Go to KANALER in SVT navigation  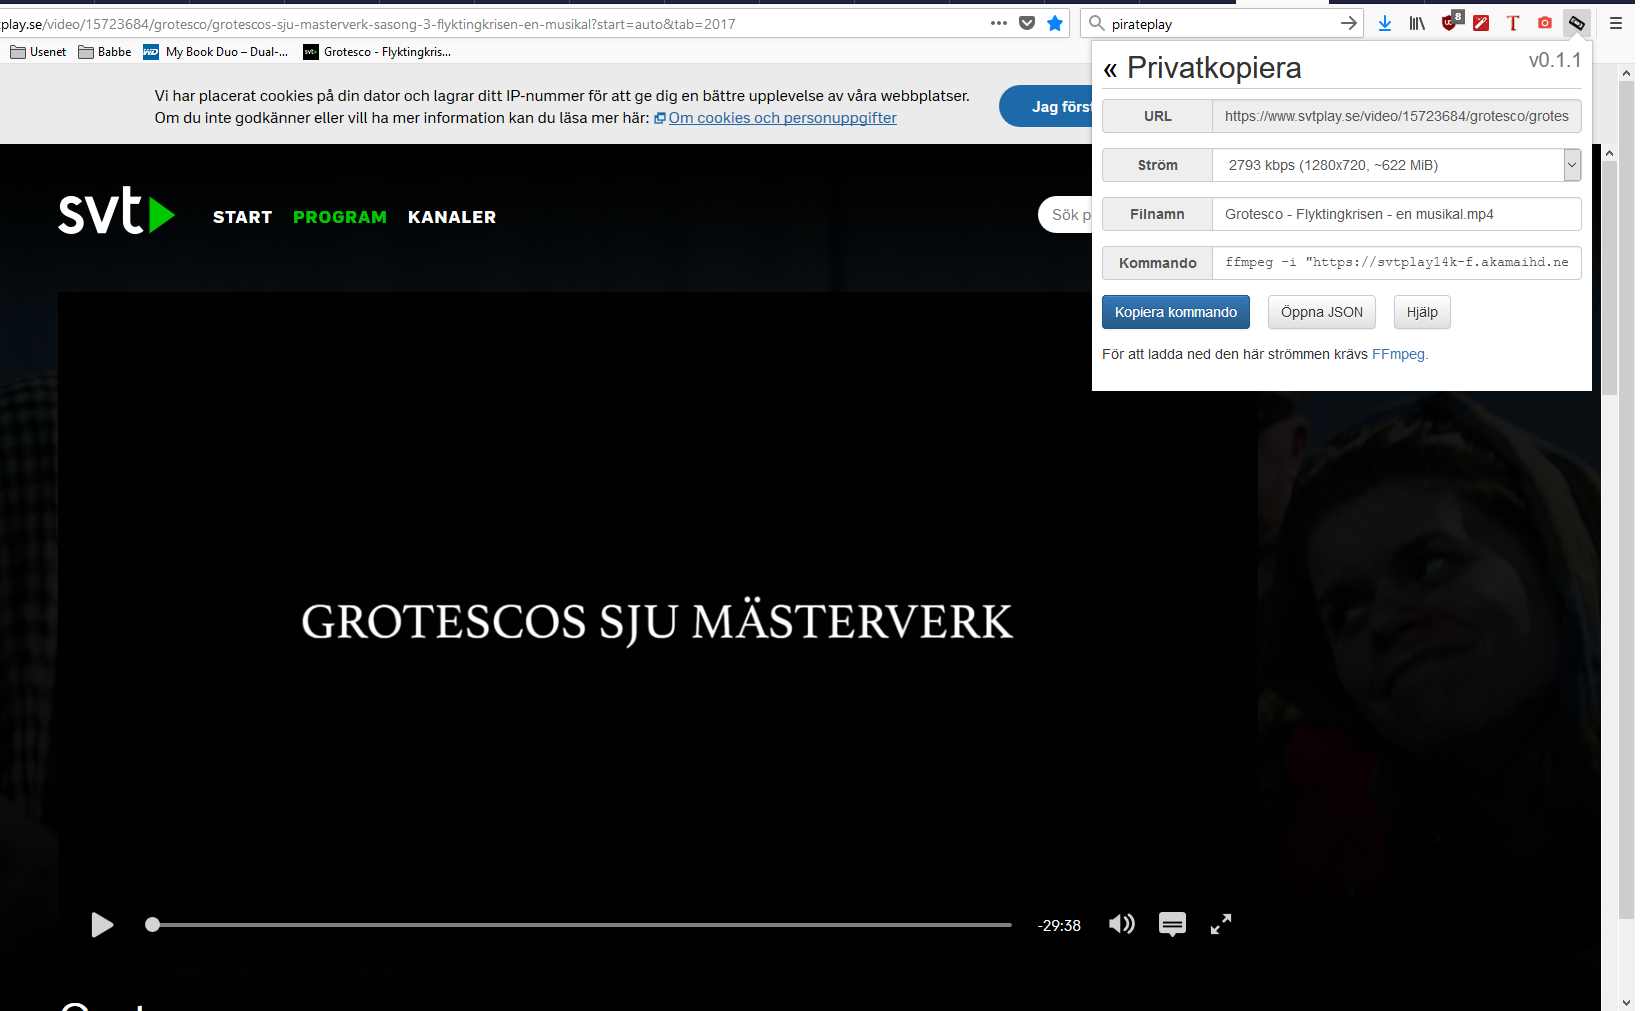pyautogui.click(x=452, y=217)
